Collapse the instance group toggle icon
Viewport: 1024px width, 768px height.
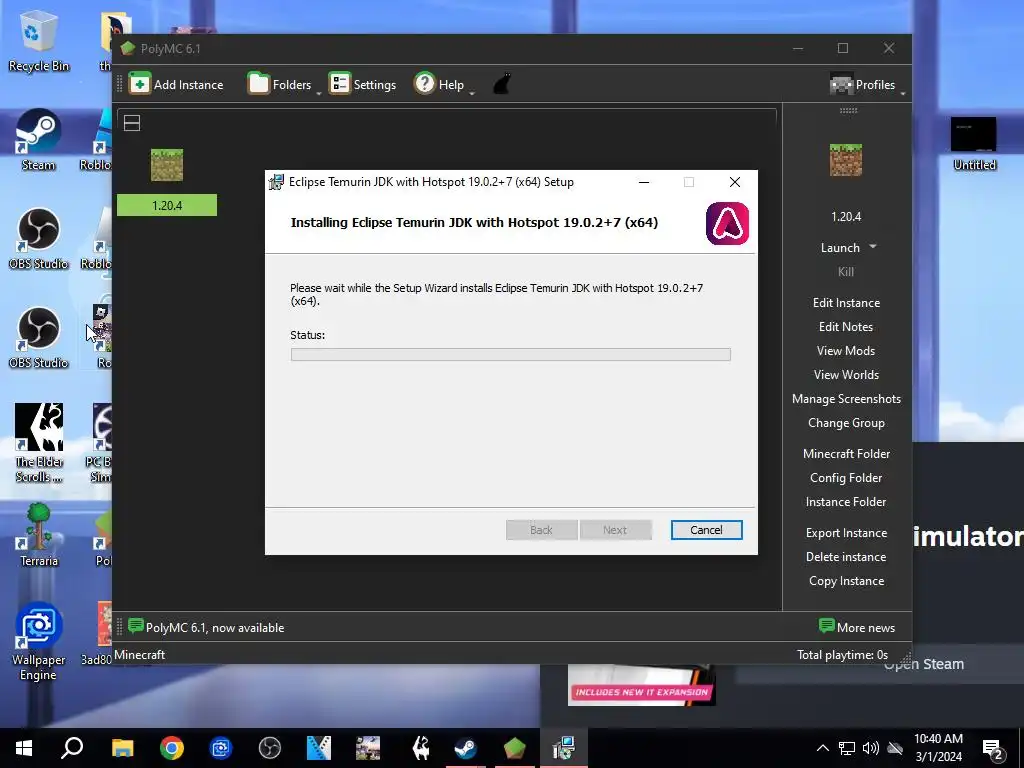(x=132, y=123)
